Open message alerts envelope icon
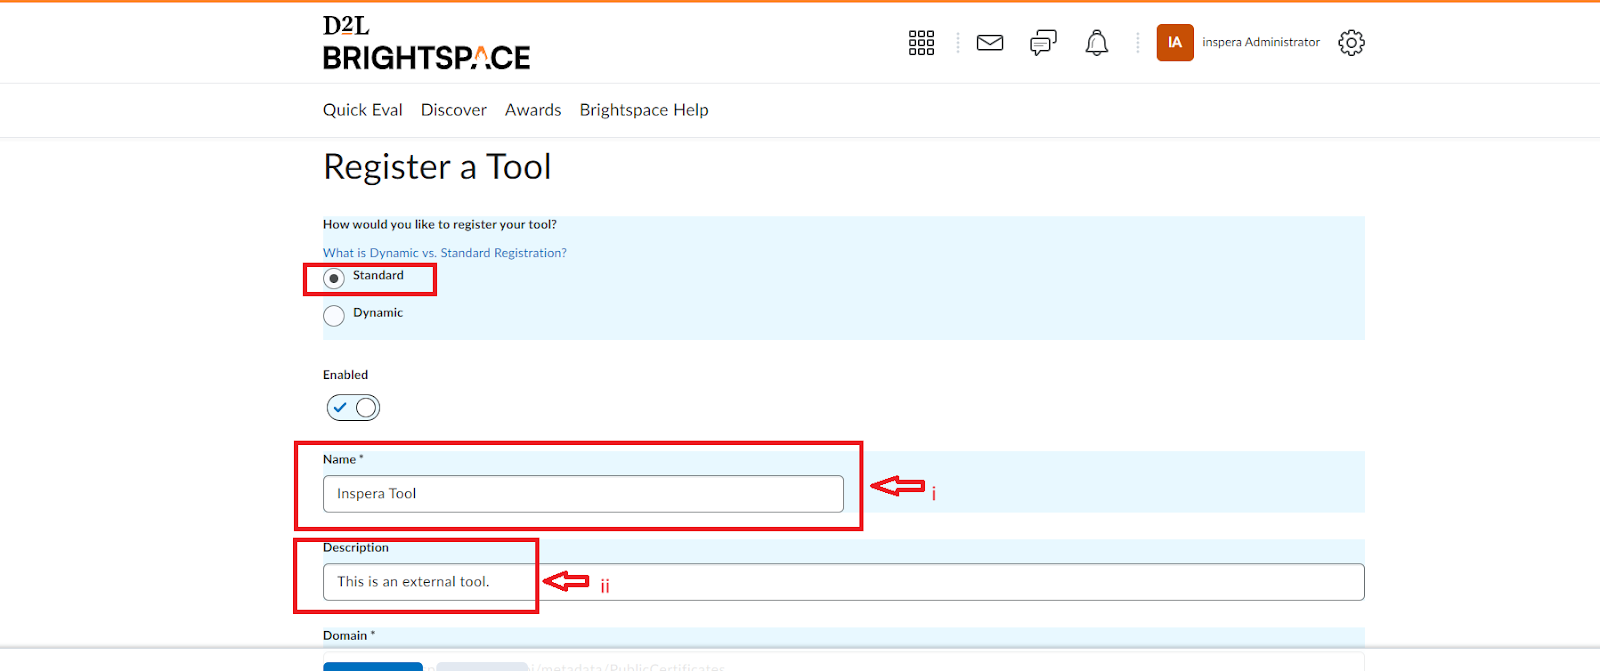The image size is (1600, 671). coord(990,42)
